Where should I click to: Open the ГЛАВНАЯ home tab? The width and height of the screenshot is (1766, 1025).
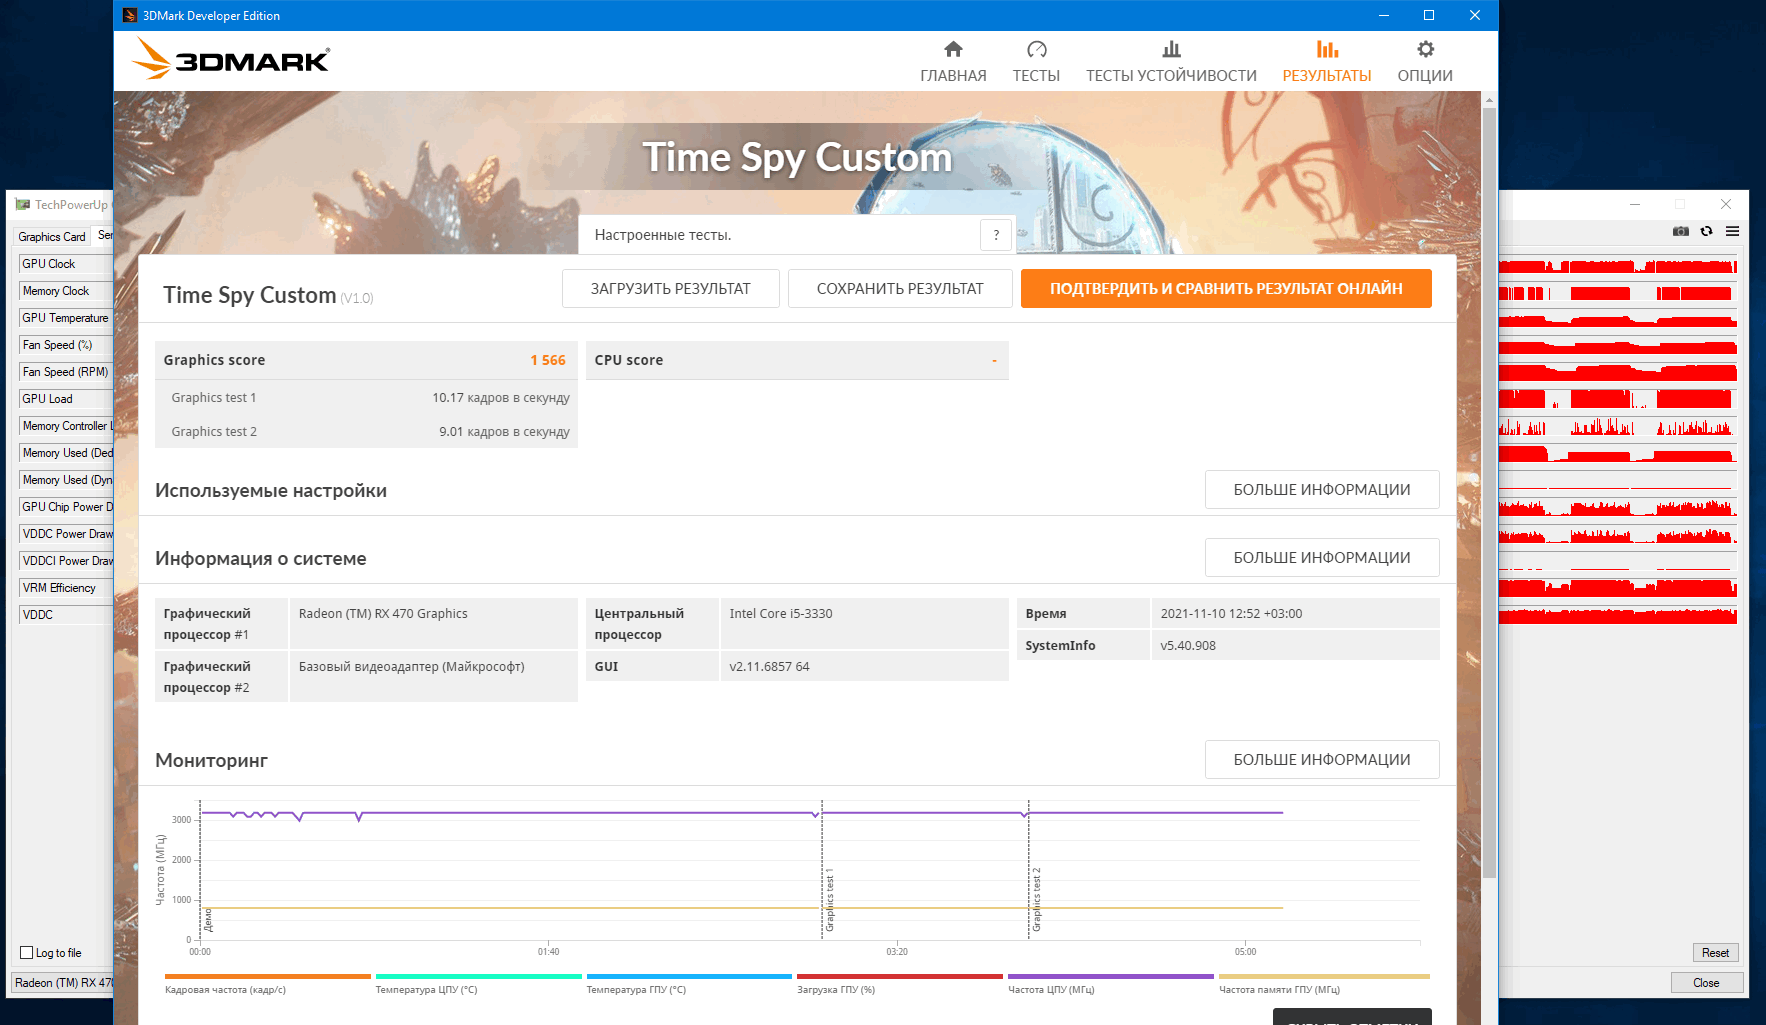953,62
